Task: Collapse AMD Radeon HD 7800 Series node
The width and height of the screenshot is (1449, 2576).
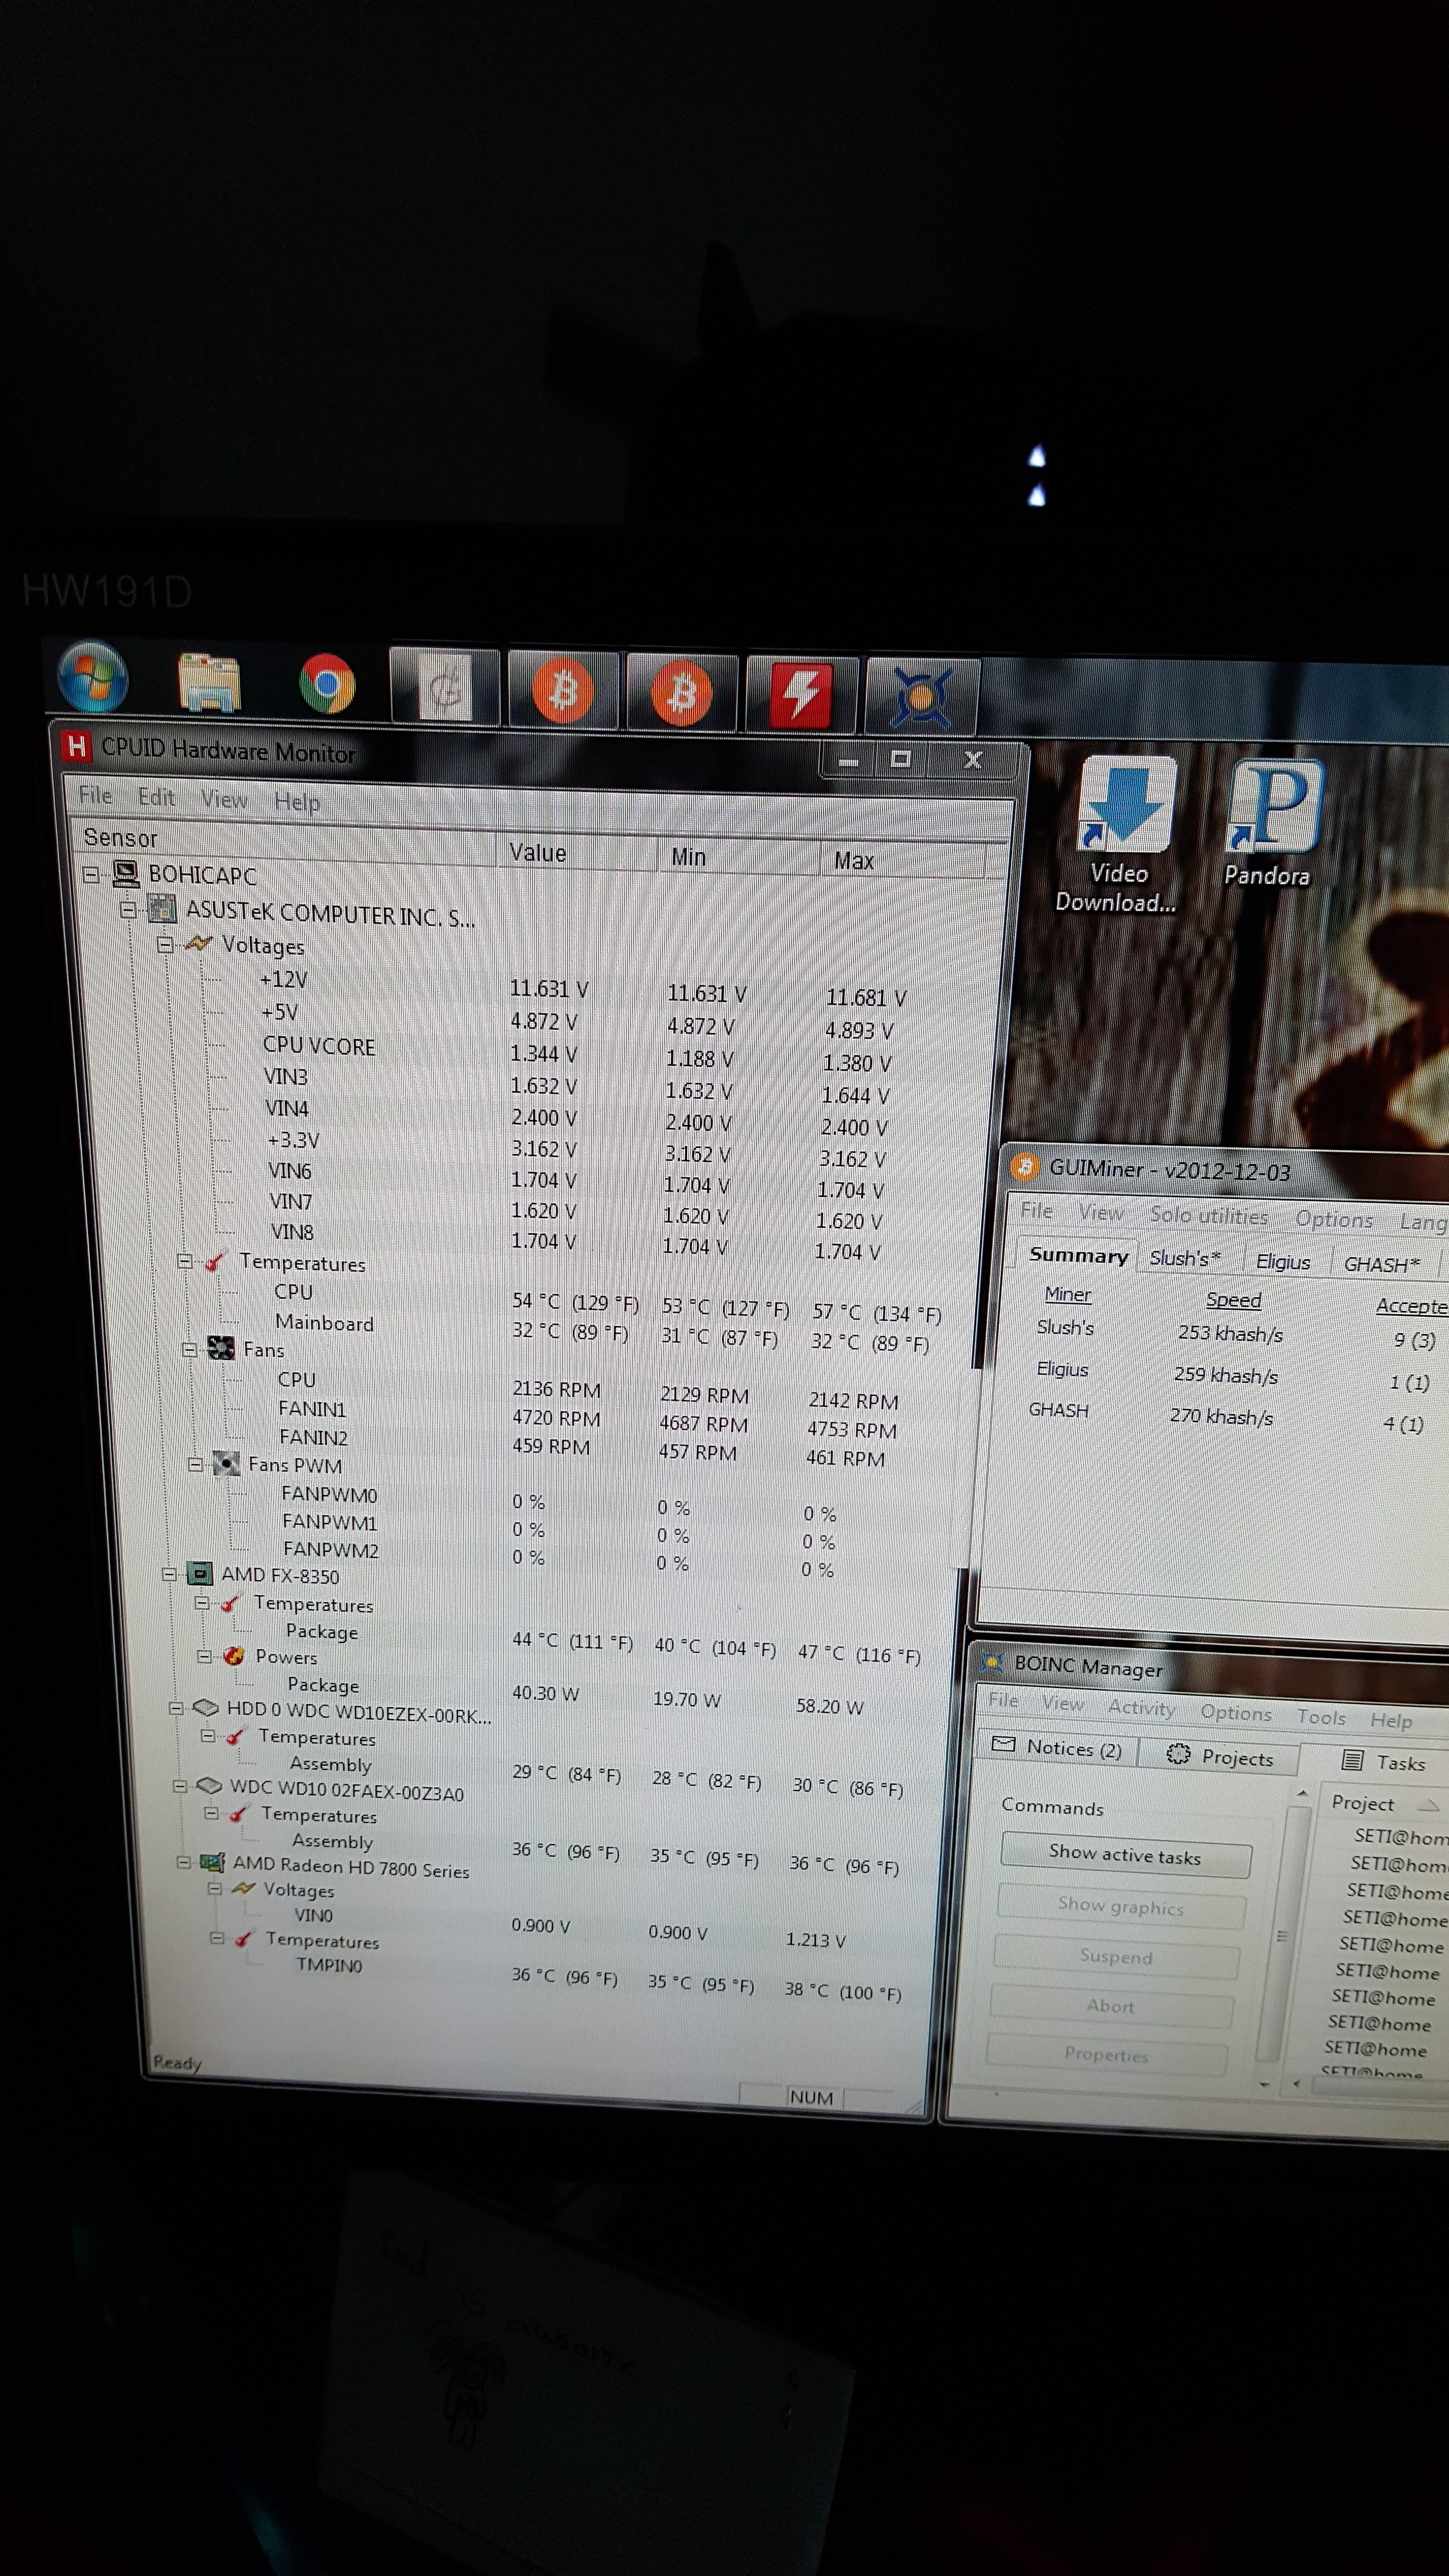Action: (183, 1862)
